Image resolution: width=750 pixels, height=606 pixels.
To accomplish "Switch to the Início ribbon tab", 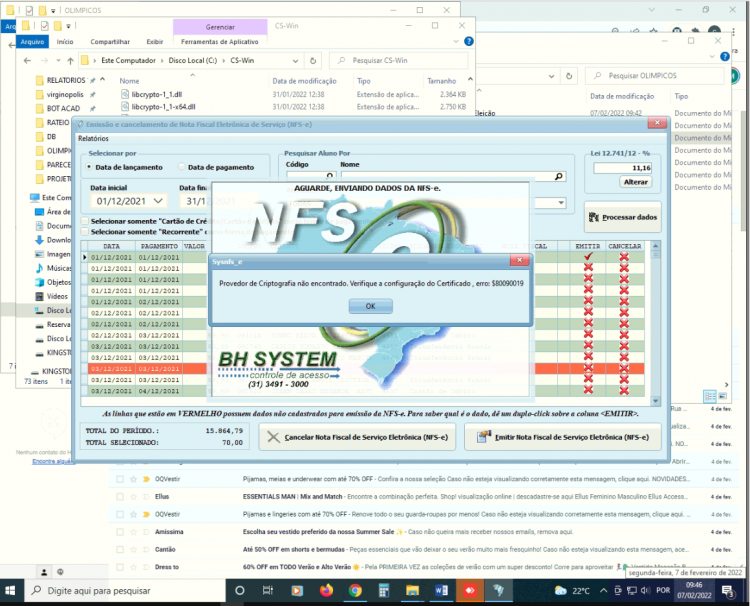I will pos(65,42).
